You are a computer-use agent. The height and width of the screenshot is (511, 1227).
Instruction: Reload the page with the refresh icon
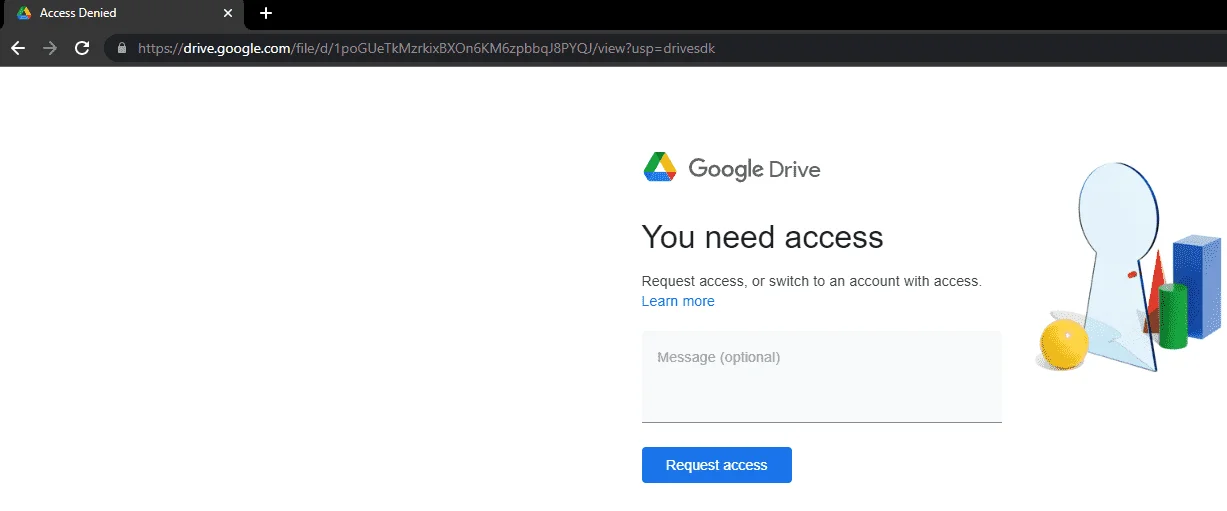click(x=82, y=48)
